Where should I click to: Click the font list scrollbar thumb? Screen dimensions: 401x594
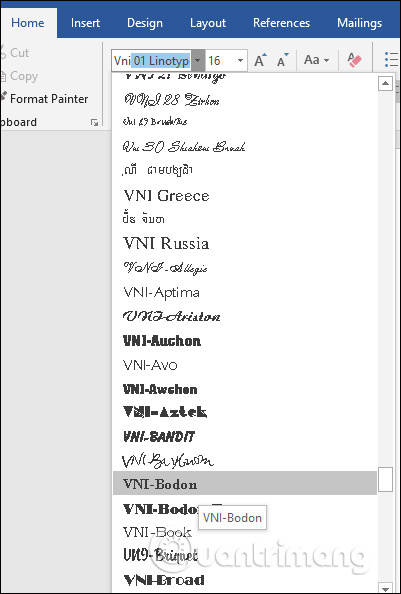[x=385, y=480]
